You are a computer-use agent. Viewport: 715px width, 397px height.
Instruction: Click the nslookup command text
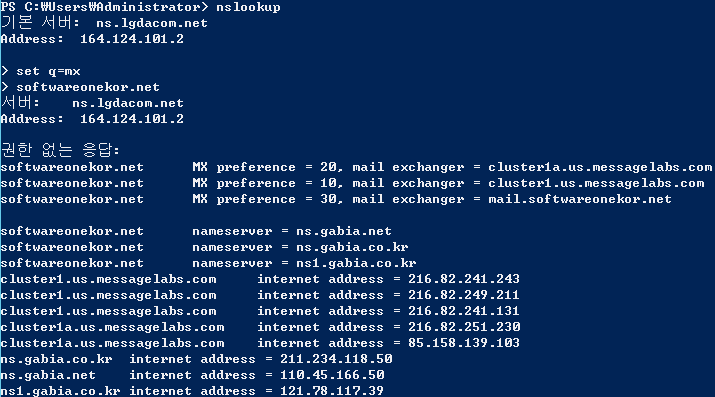[249, 7]
